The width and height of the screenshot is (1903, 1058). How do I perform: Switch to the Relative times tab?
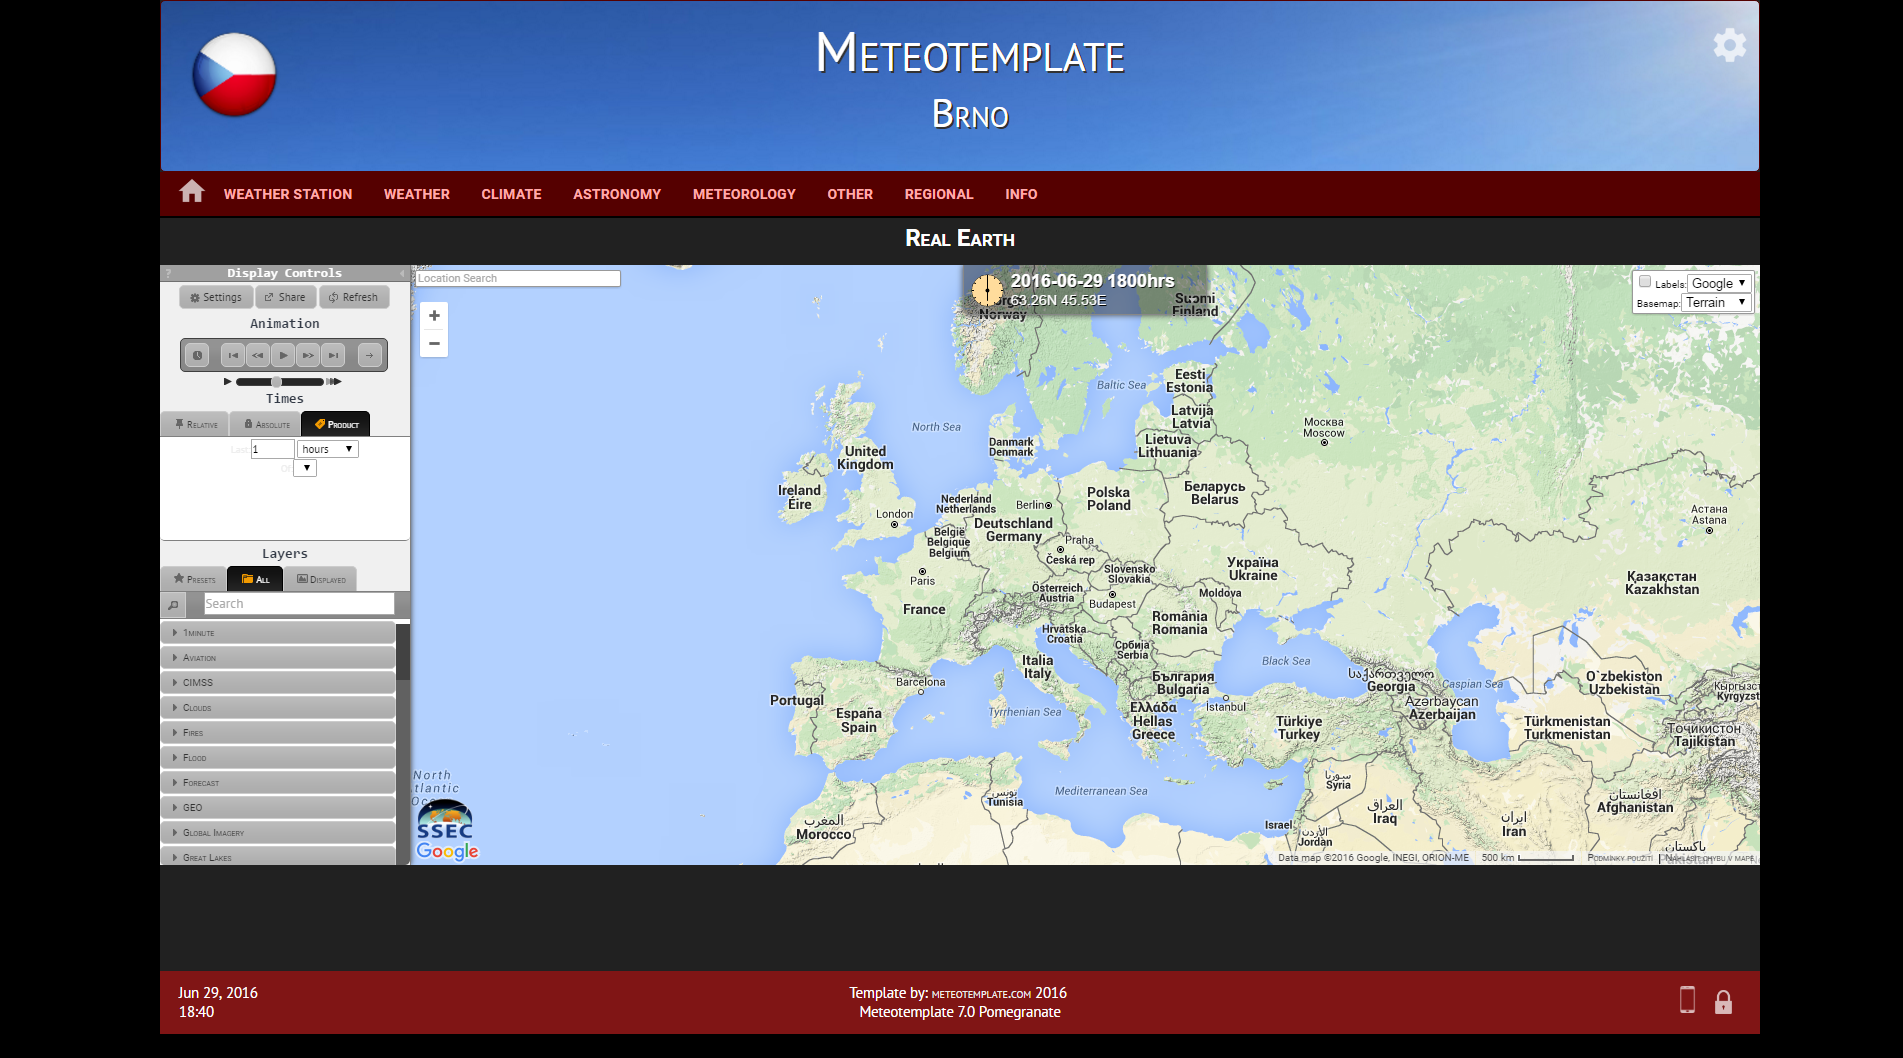(x=195, y=424)
